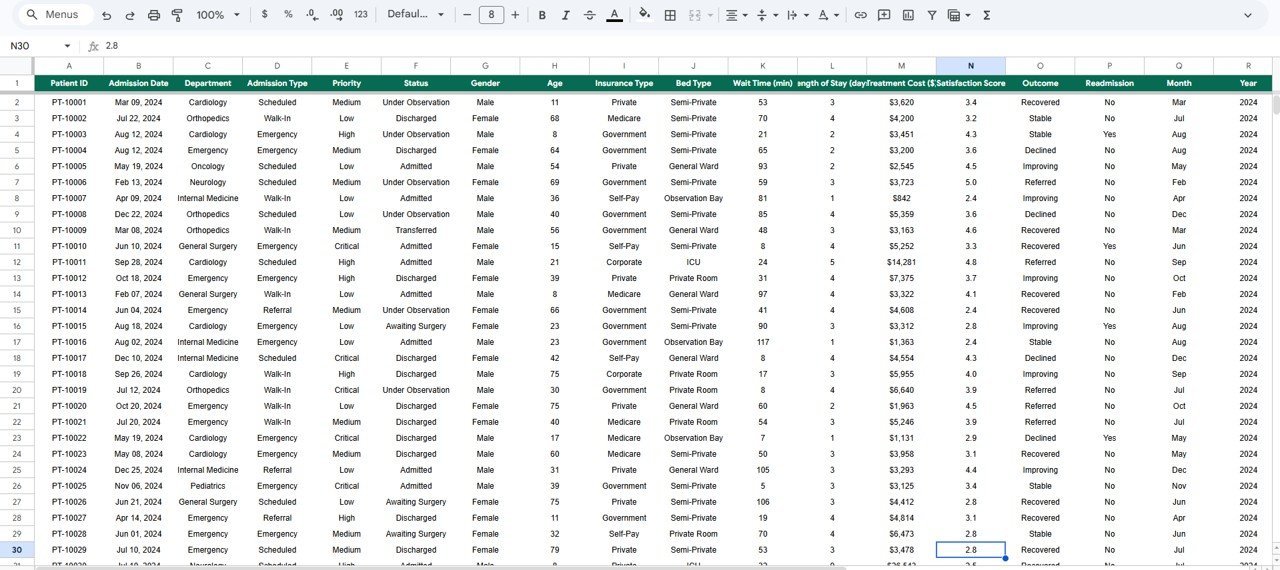Screen dimensions: 1280x570
Task: Toggle bold formatting
Action: click(542, 15)
